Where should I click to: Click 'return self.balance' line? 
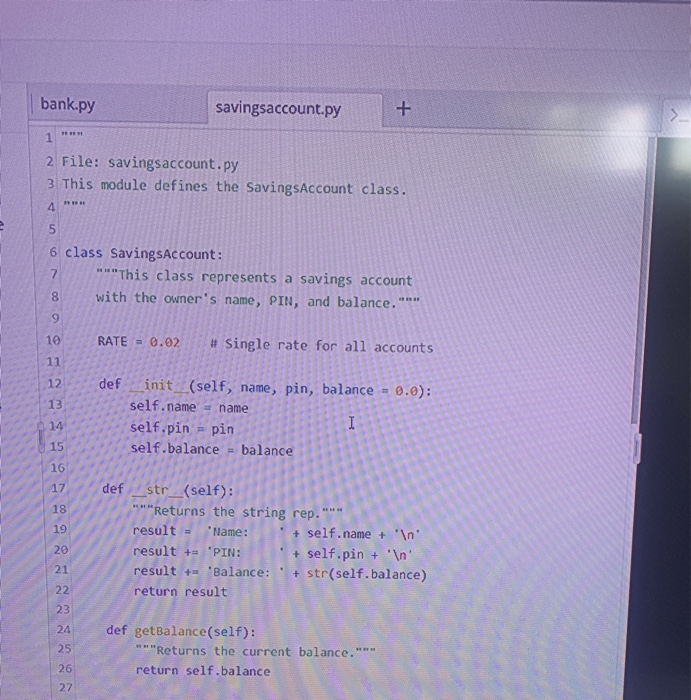[203, 671]
